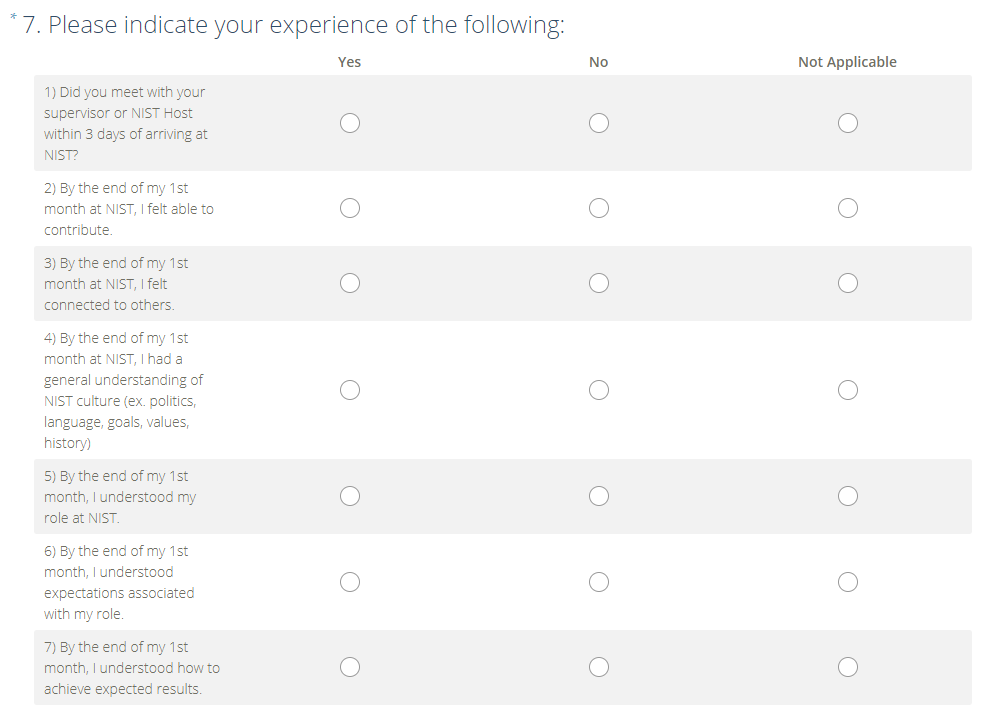This screenshot has height=719, width=985.
Task: Choose Not Applicable for felt connected to others
Action: click(x=848, y=283)
